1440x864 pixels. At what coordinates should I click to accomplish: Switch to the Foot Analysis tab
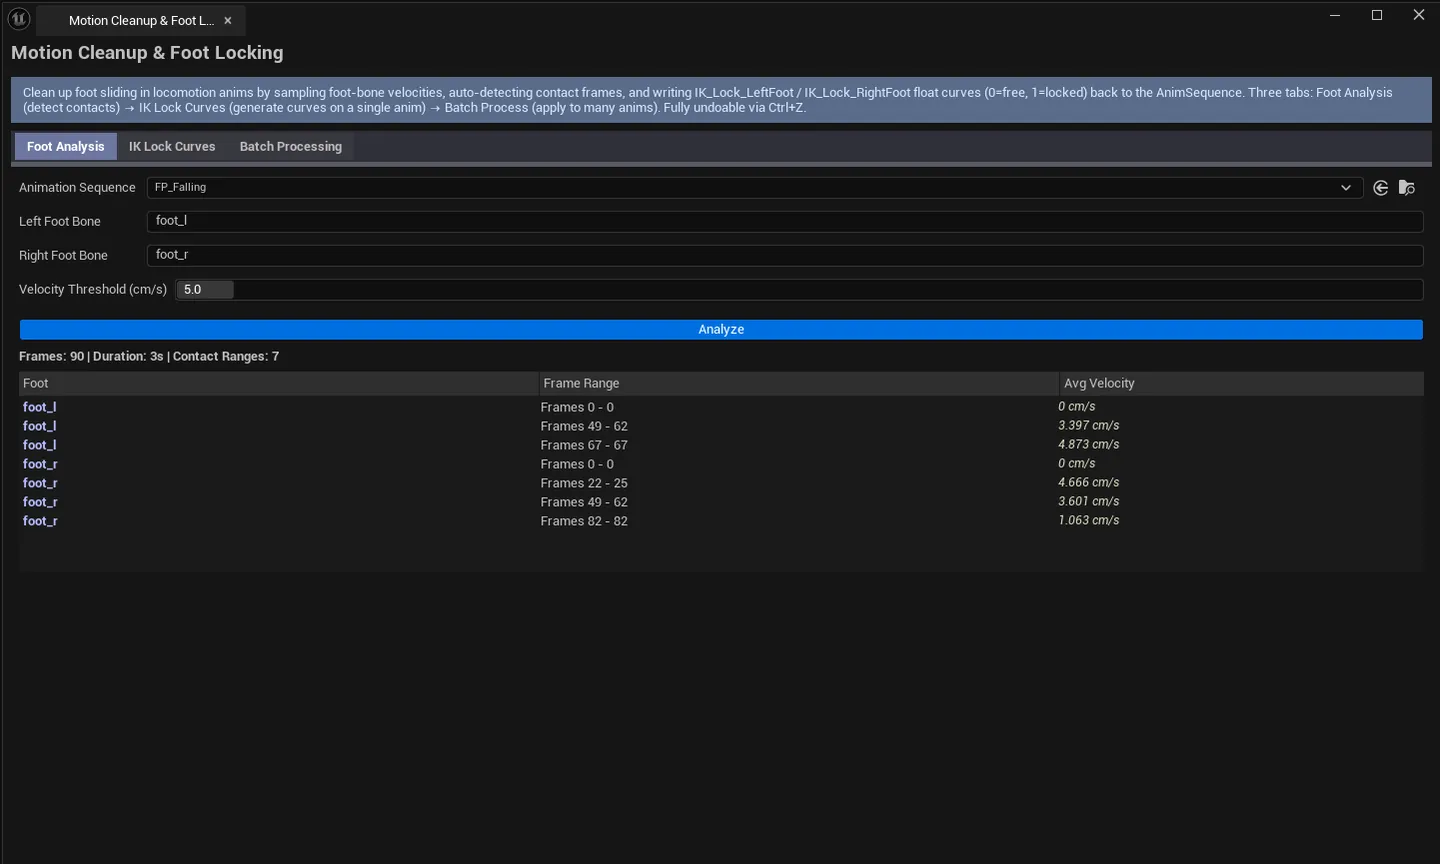coord(65,146)
